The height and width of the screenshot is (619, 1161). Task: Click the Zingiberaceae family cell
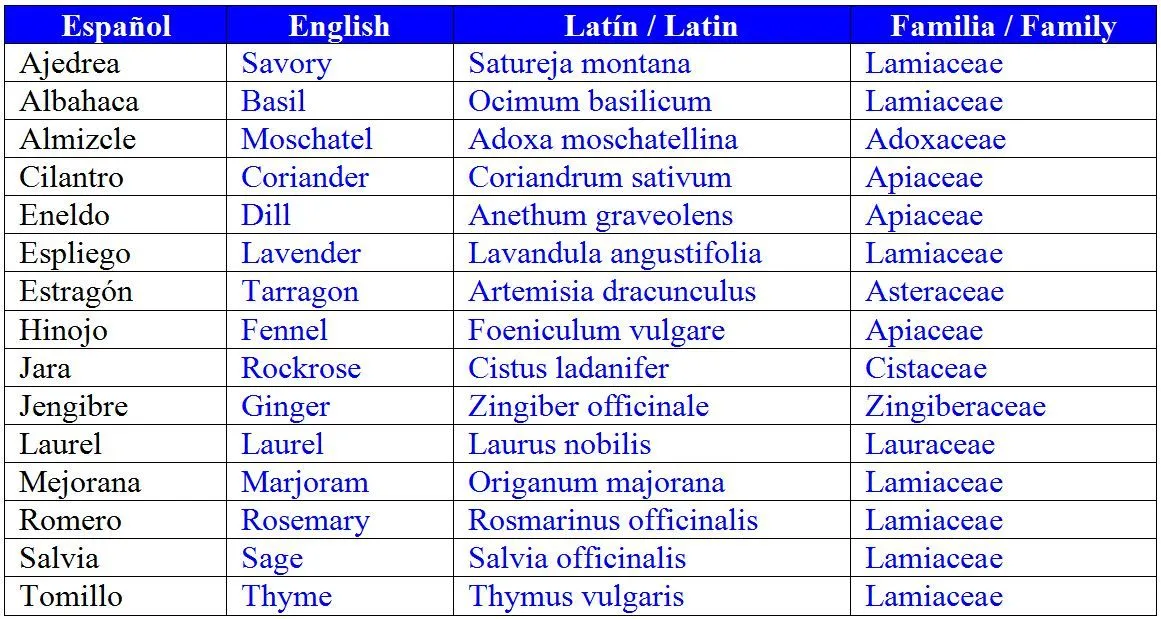1003,406
